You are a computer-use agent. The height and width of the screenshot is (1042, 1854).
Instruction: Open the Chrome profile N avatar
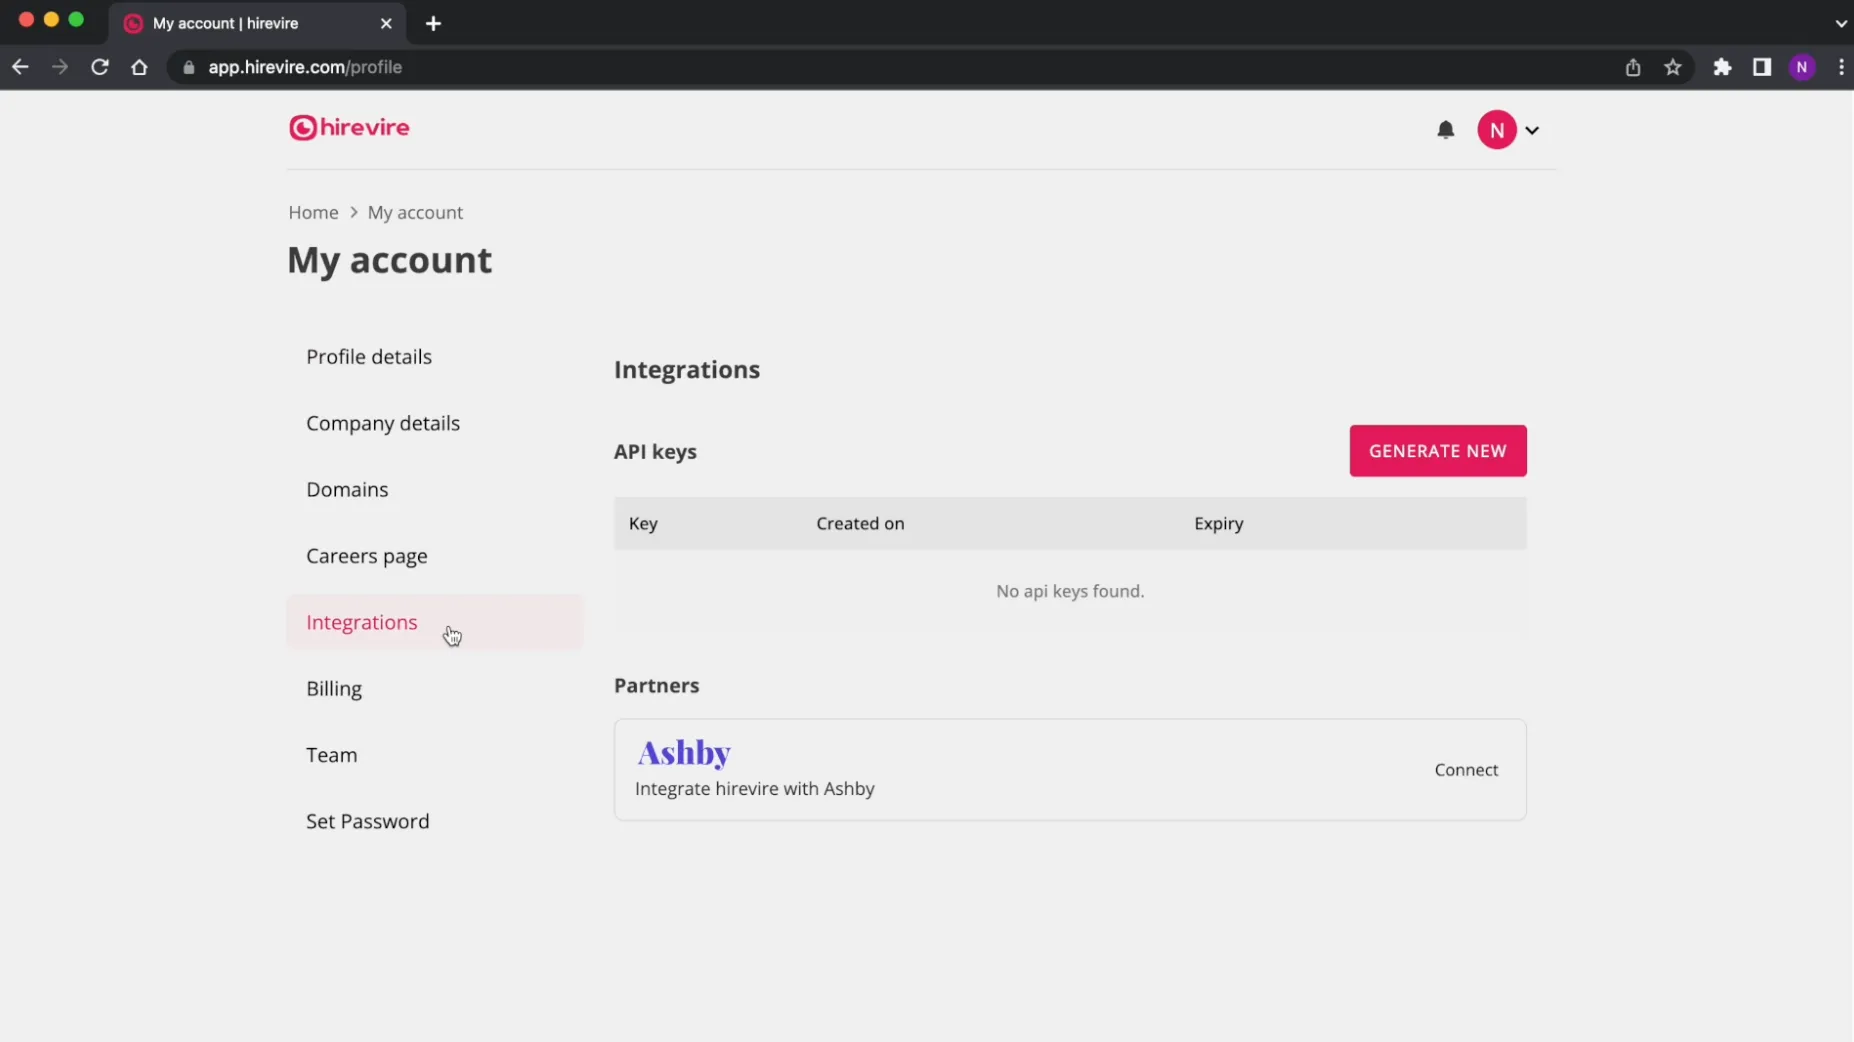coord(1801,67)
